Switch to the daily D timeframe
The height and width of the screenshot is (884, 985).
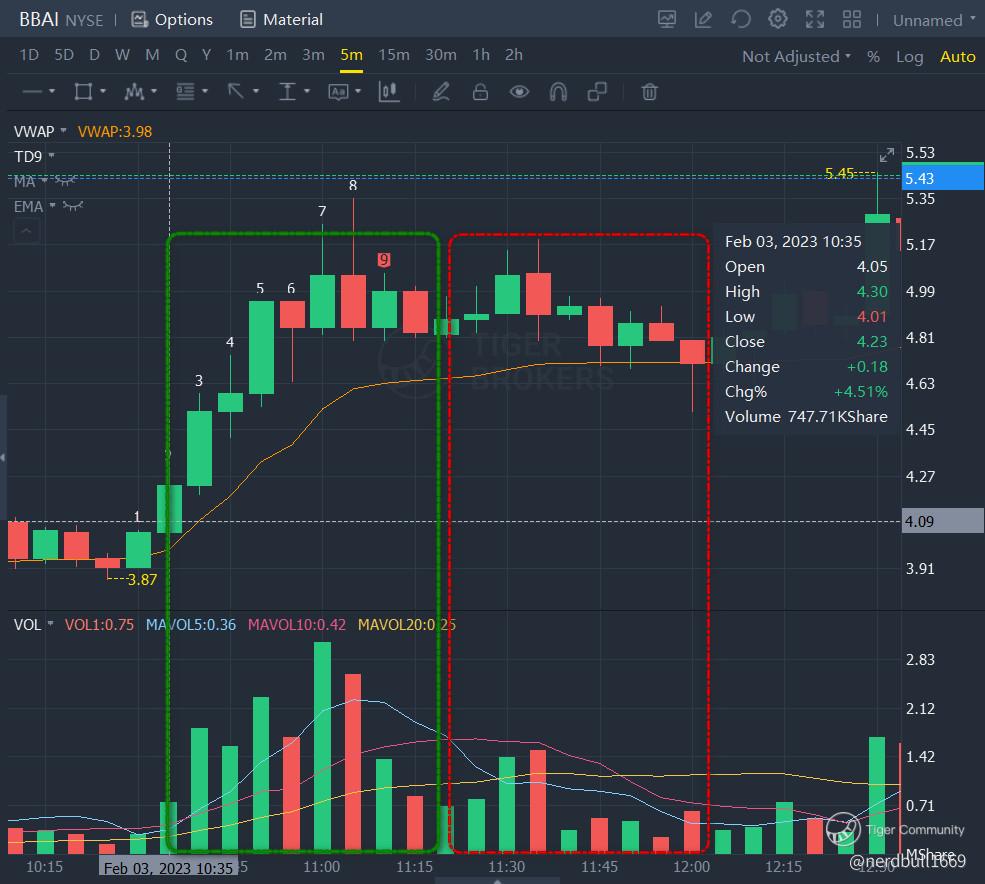94,55
